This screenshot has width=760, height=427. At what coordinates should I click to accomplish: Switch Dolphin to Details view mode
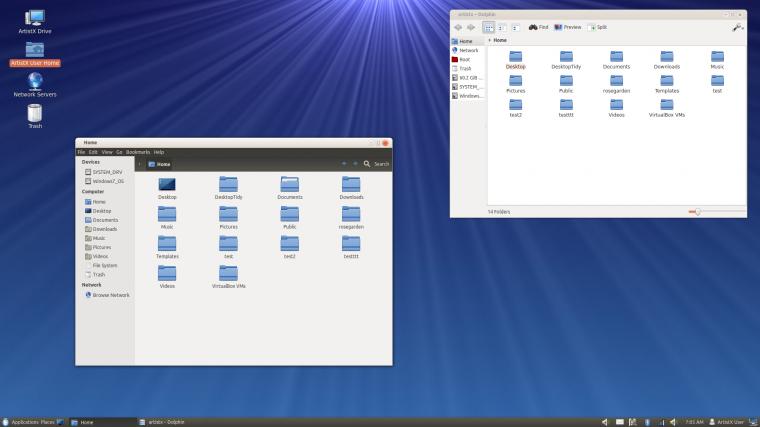[515, 28]
